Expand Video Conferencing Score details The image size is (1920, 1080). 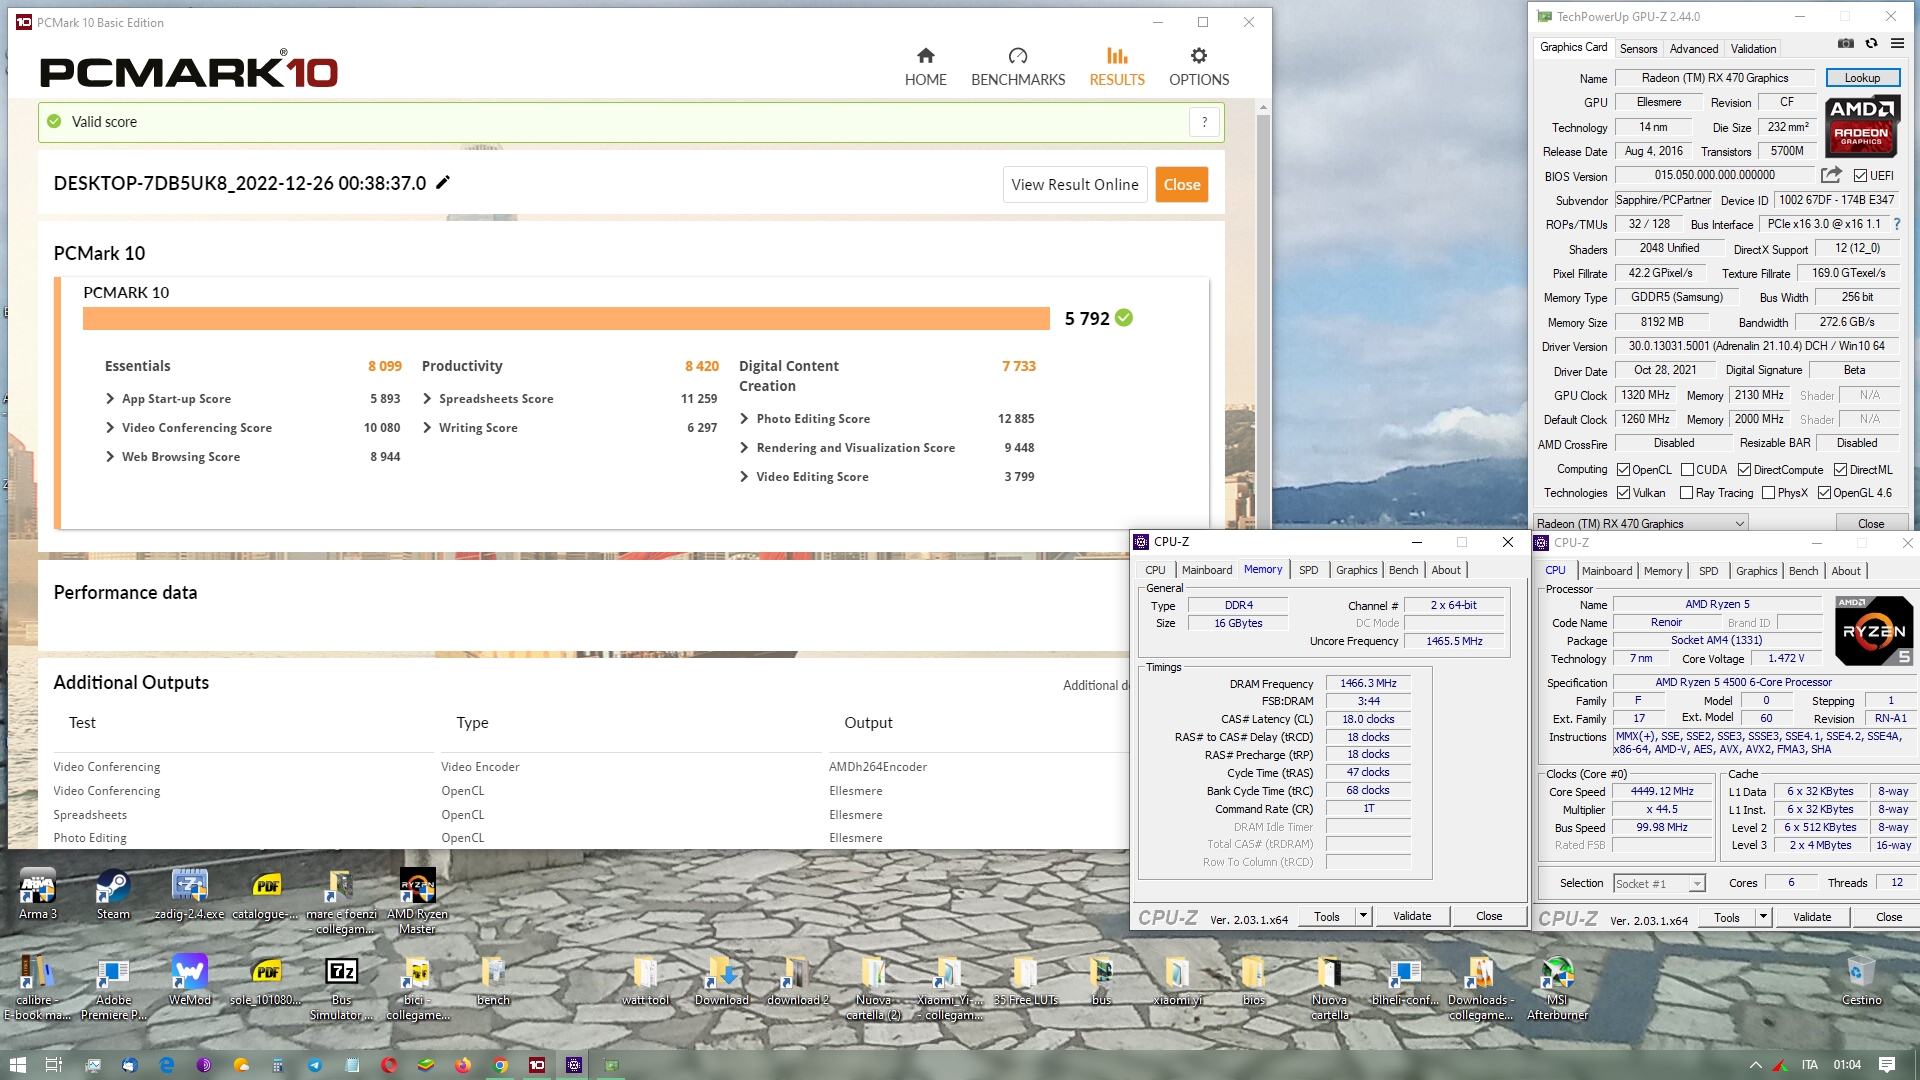110,428
